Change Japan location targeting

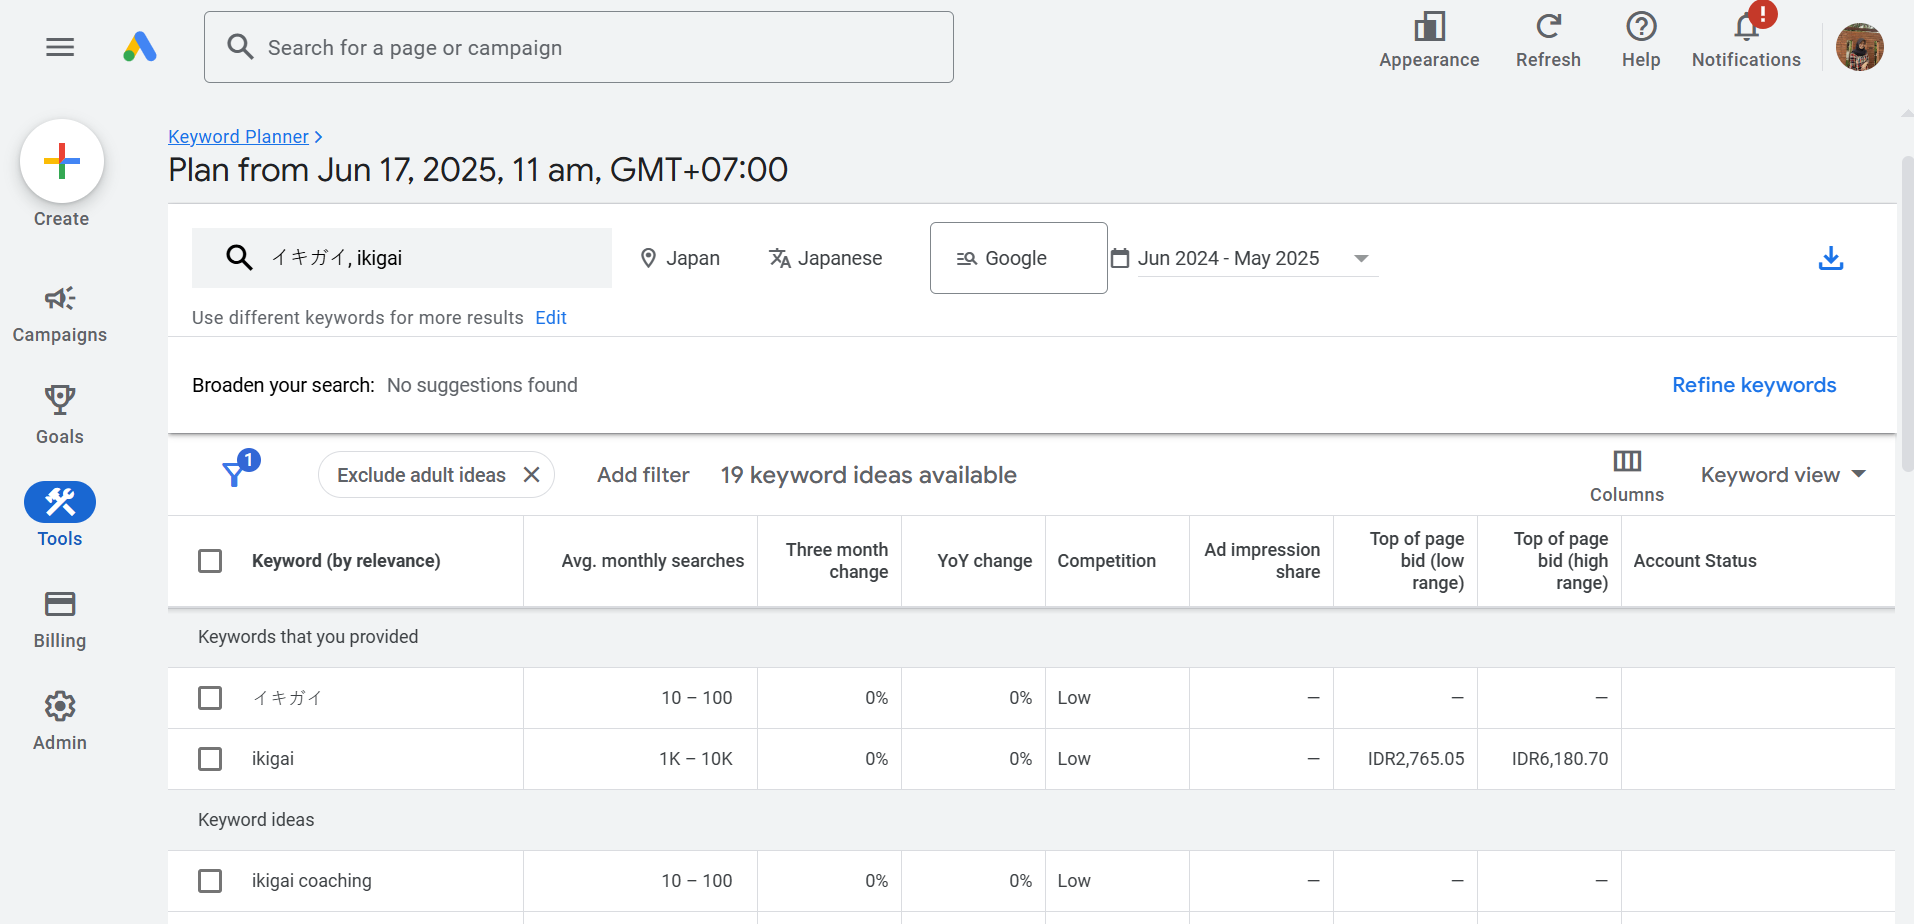coord(680,258)
